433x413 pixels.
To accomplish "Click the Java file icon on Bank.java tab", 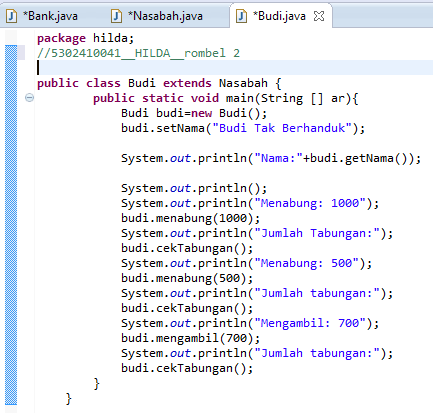I will click(x=12, y=16).
